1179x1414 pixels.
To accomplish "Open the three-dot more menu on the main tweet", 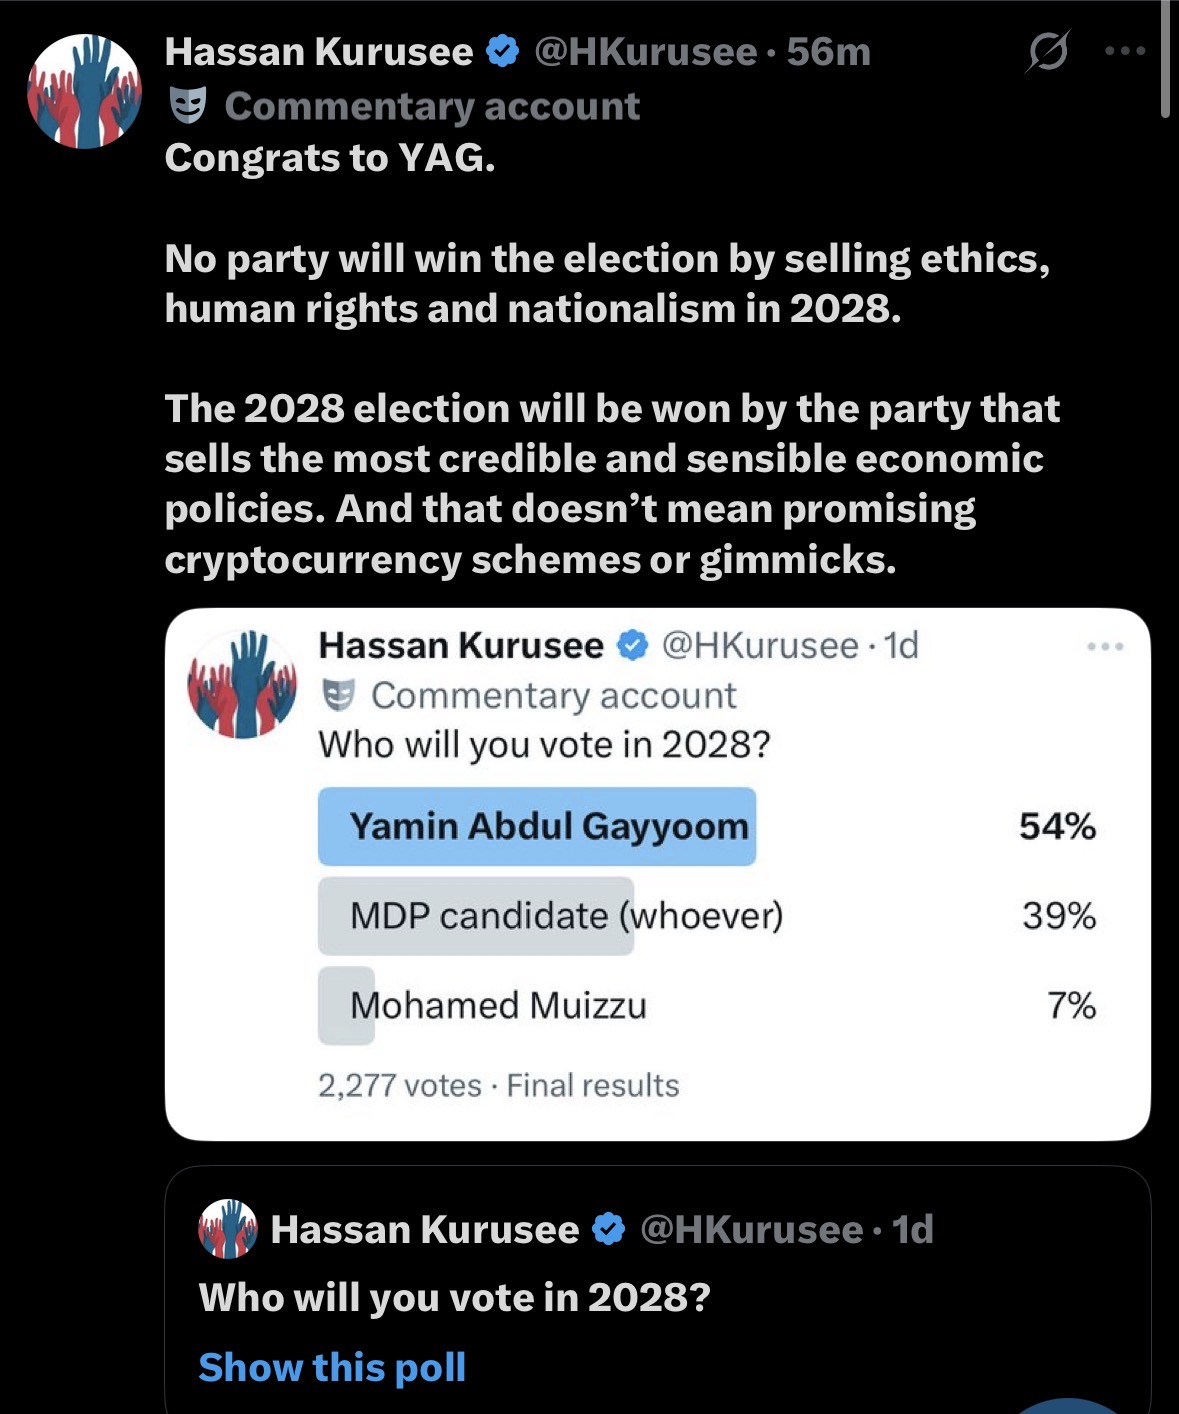I will click(1126, 51).
